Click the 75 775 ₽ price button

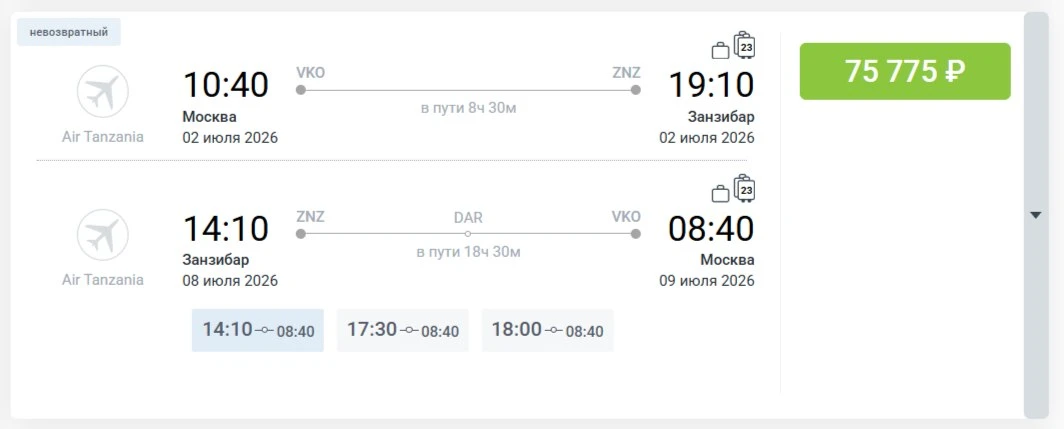click(x=905, y=71)
